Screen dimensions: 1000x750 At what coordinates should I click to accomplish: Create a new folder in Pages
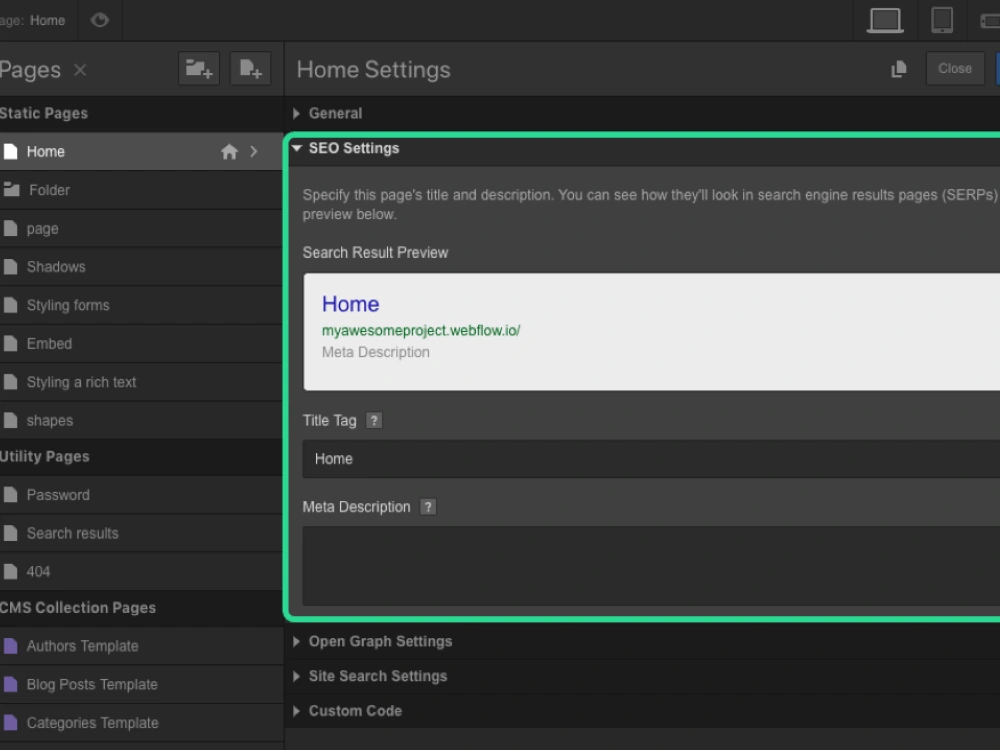pyautogui.click(x=198, y=69)
